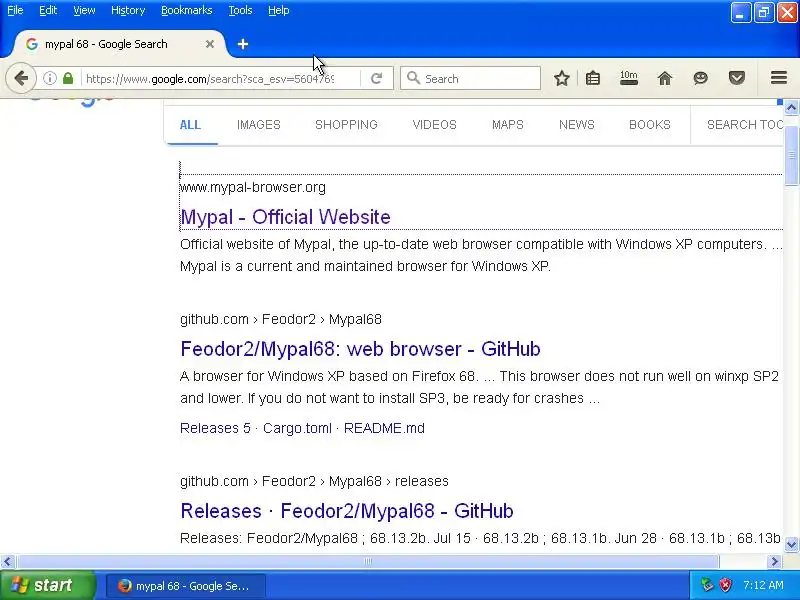Open the hamburger menu
Image resolution: width=800 pixels, height=600 pixels.
click(x=779, y=78)
